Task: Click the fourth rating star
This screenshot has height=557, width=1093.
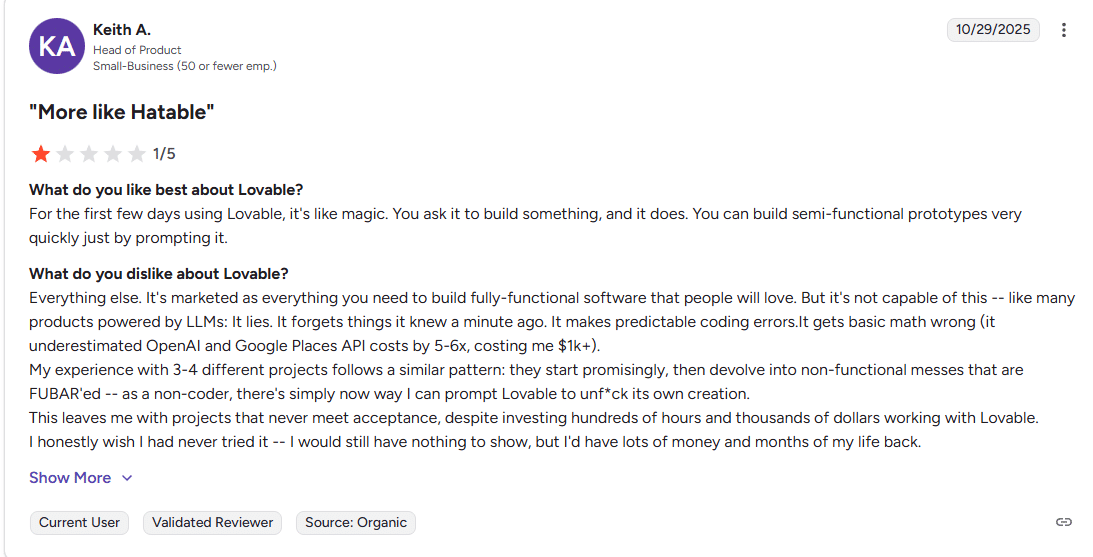Action: click(x=113, y=154)
